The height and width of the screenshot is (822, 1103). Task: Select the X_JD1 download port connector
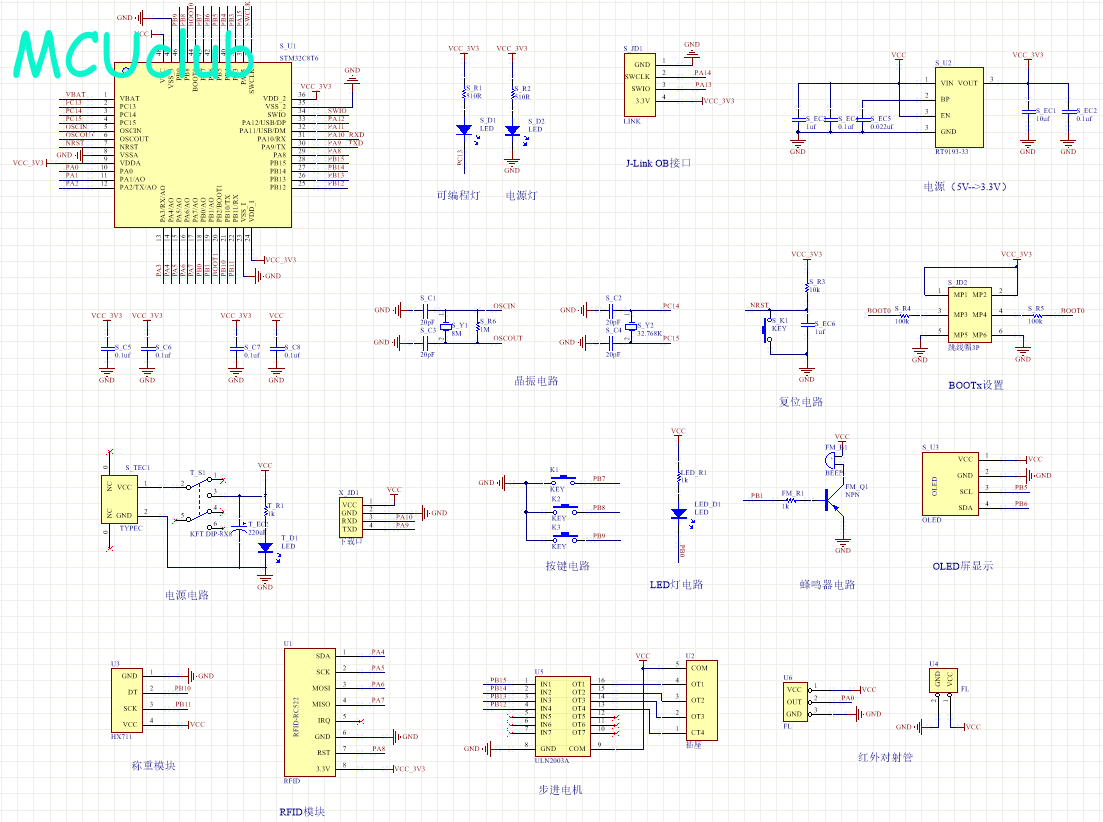click(351, 518)
